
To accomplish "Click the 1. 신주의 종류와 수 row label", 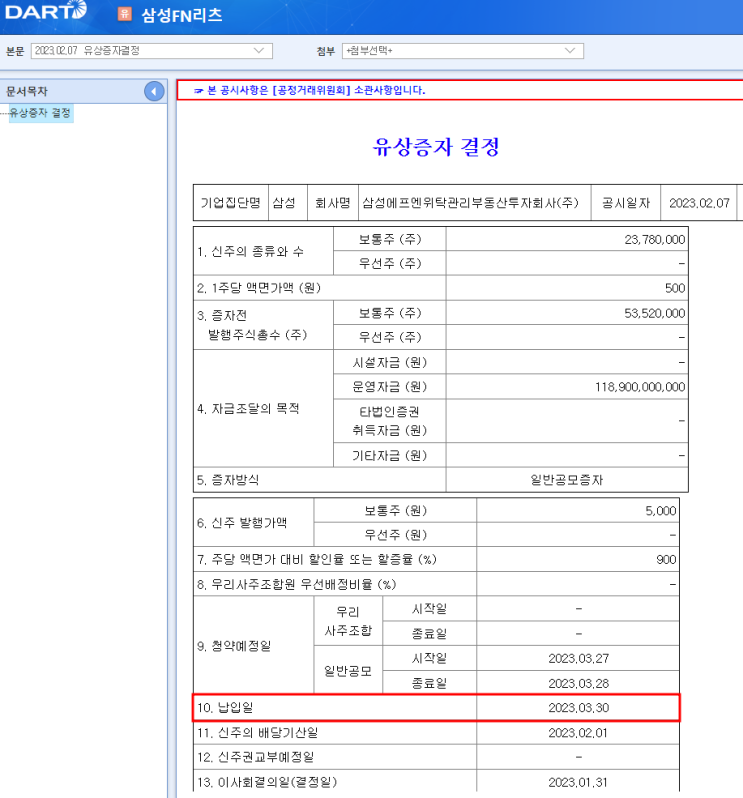I will (x=250, y=251).
